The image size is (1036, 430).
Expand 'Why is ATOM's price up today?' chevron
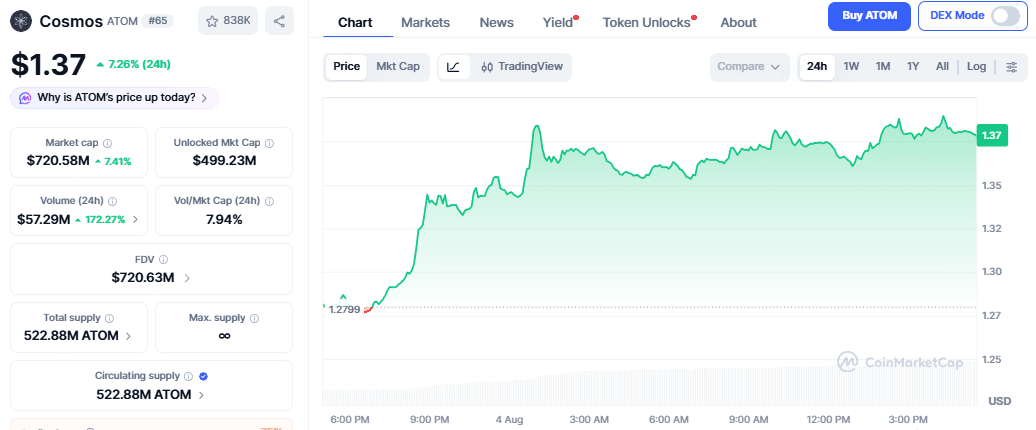click(x=204, y=98)
